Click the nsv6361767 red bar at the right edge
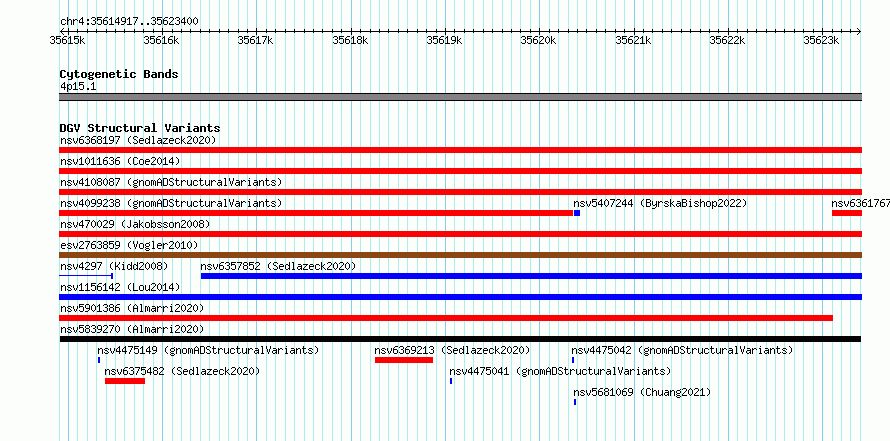This screenshot has height=441, width=890. pos(847,213)
